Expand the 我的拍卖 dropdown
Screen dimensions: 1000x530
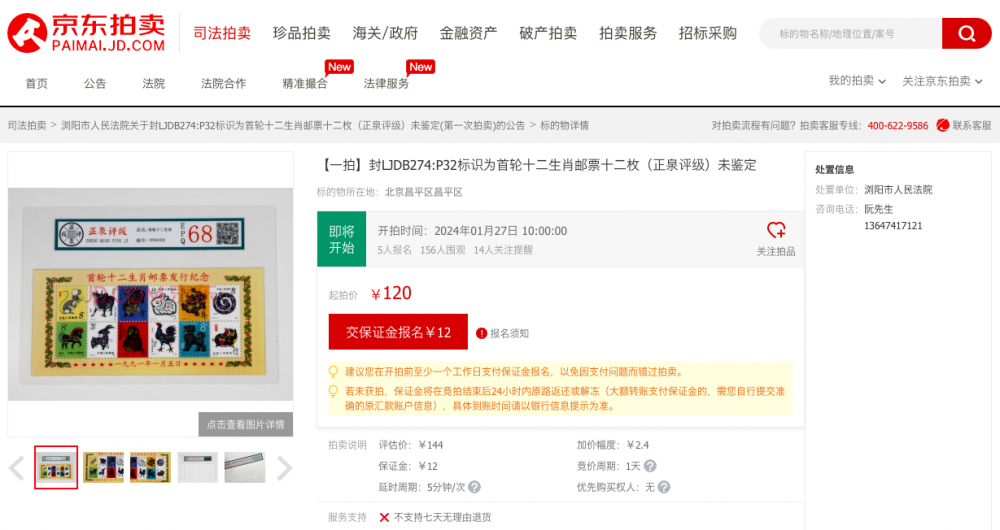click(857, 81)
